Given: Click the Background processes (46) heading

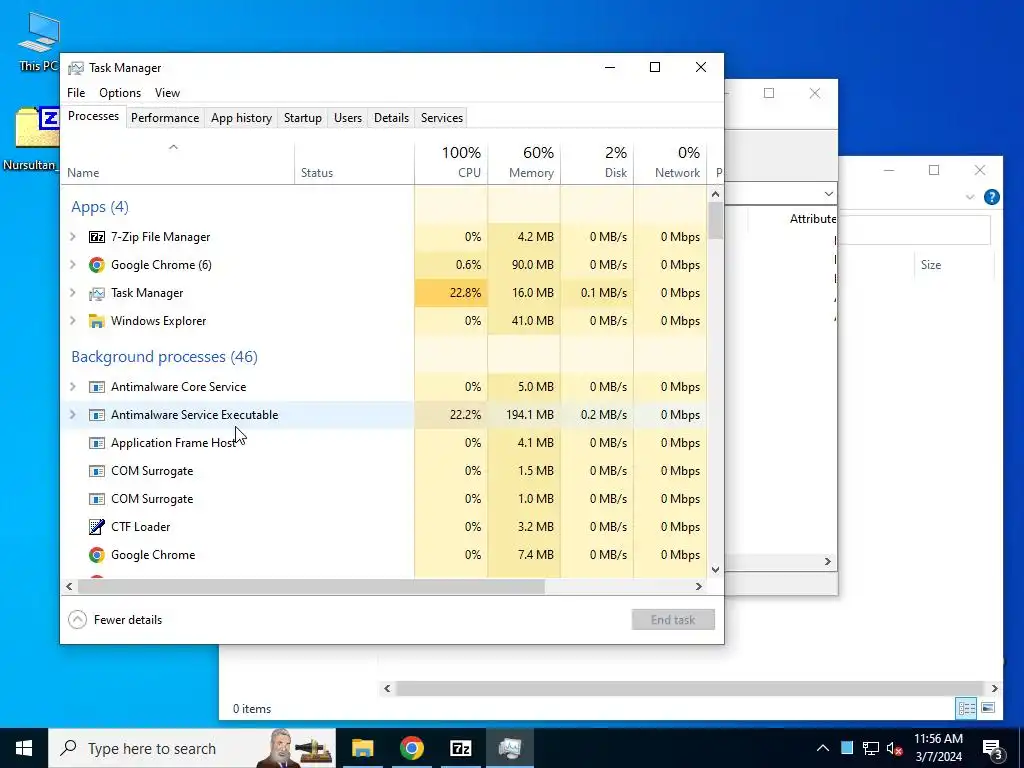Looking at the screenshot, I should (x=165, y=357).
